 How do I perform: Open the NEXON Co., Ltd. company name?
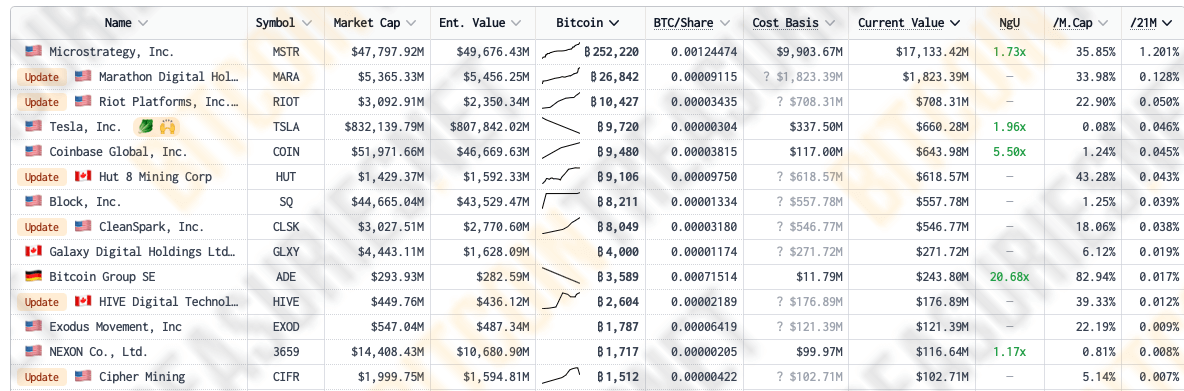(99, 351)
